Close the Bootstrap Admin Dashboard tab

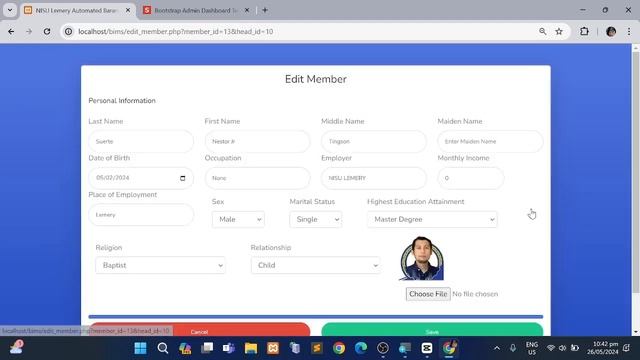coord(247,10)
